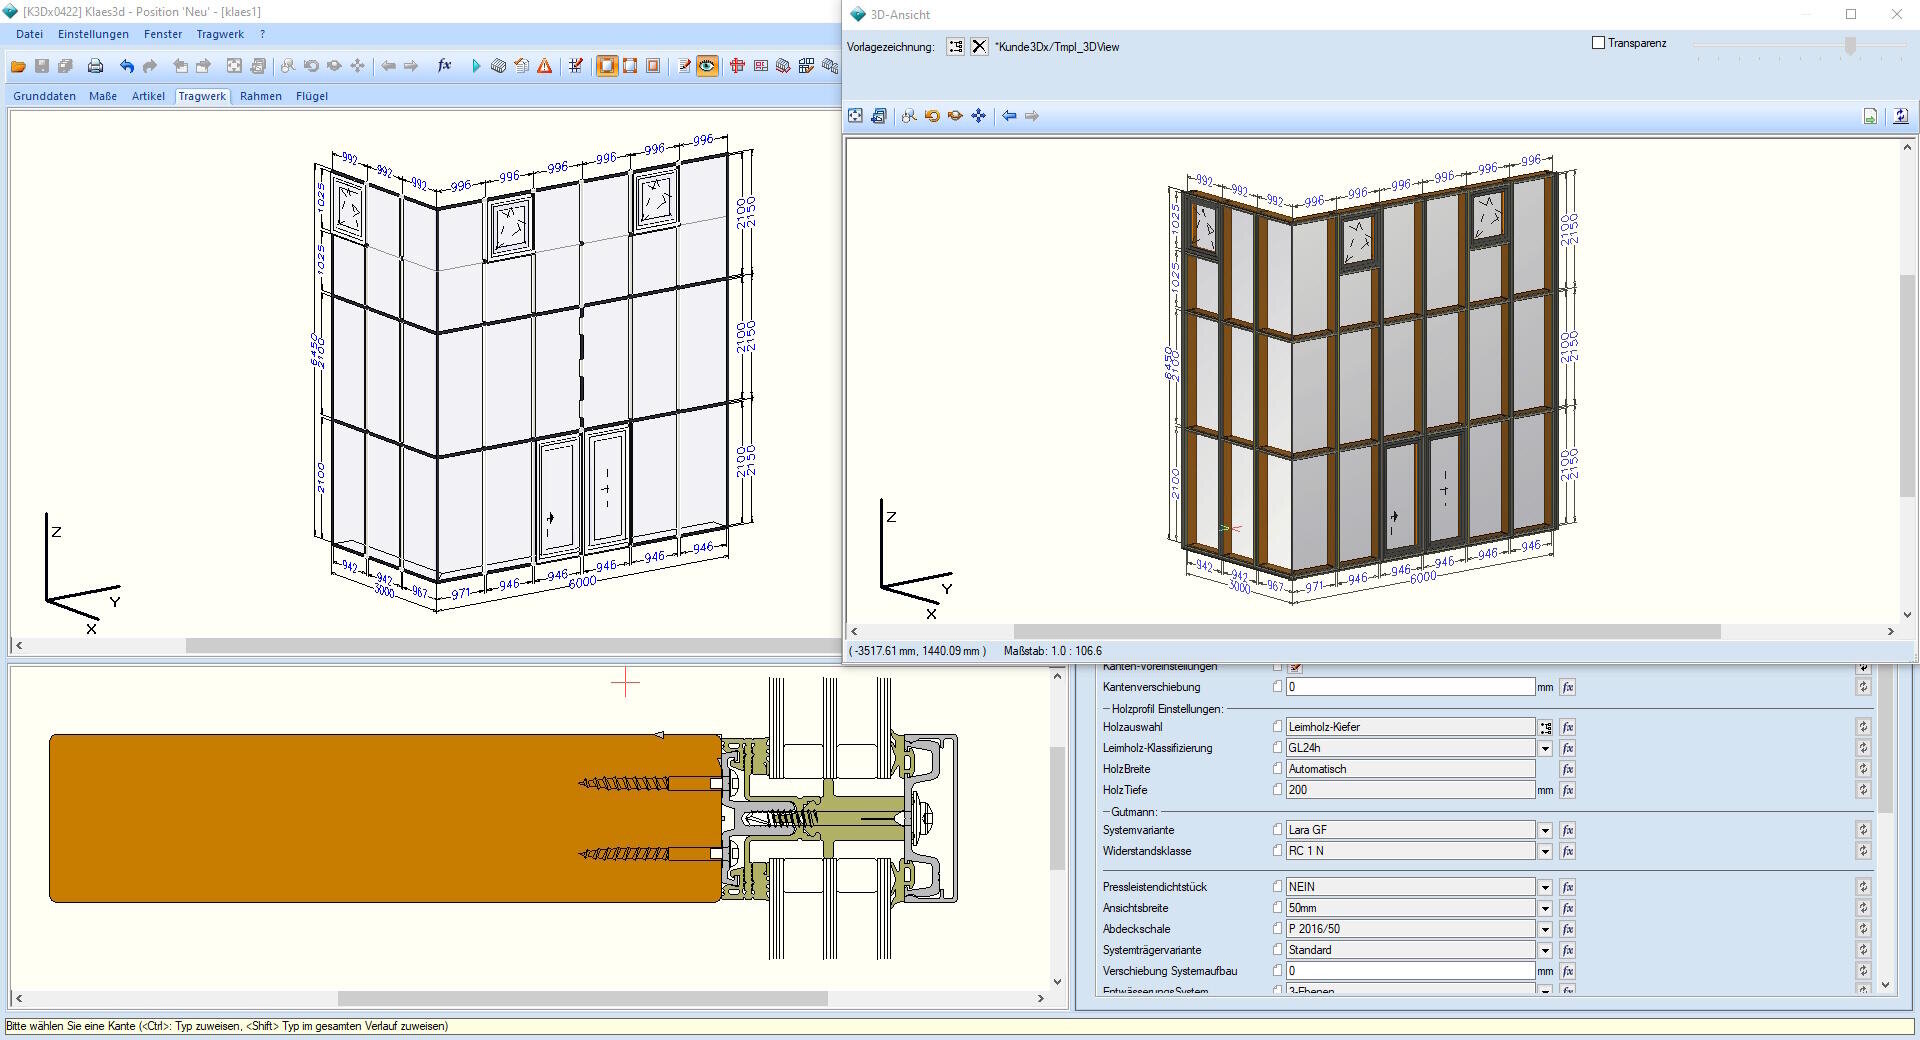Click the blue back arrow in 3D-Ansicht
1920x1040 pixels.
[x=1009, y=116]
